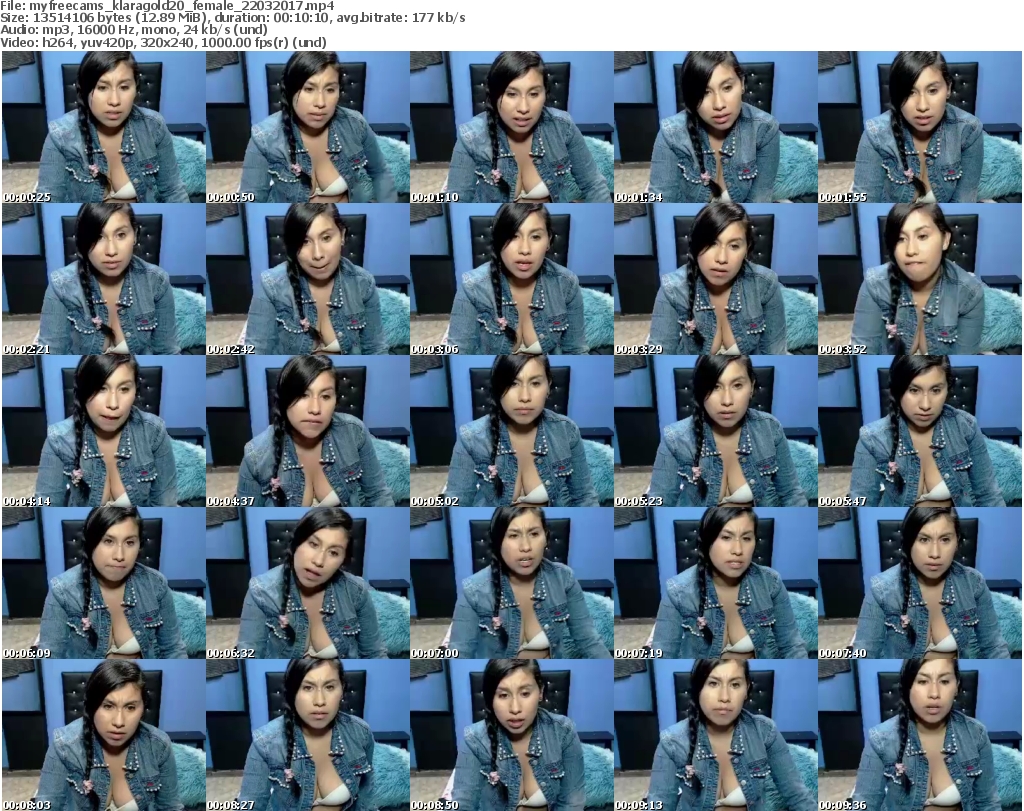This screenshot has width=1024, height=811.
Task: Pick the 00:02:42 video thumbnail
Action: click(308, 279)
